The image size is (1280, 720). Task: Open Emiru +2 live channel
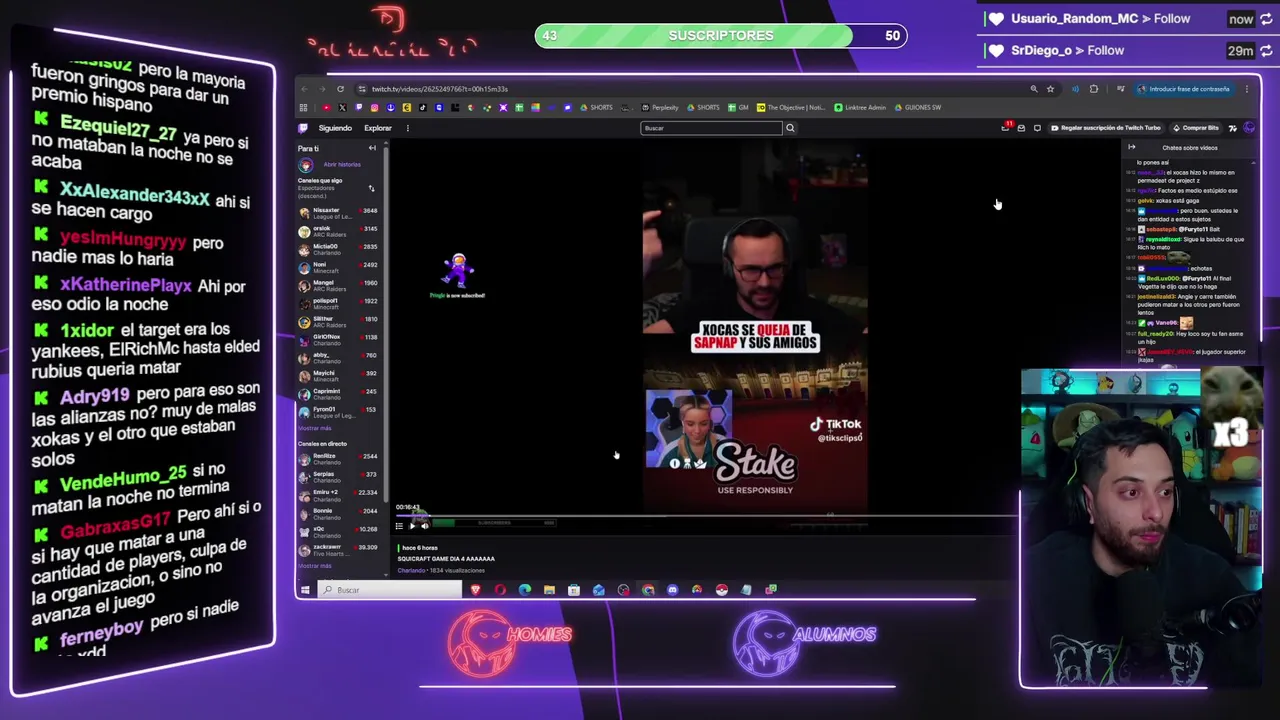click(339, 494)
